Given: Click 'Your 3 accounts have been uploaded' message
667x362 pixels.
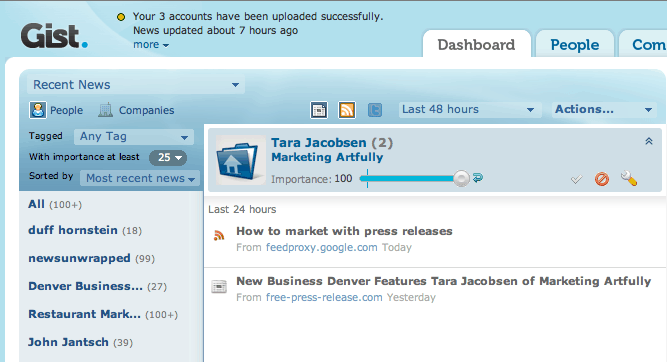Looking at the screenshot, I should point(258,17).
